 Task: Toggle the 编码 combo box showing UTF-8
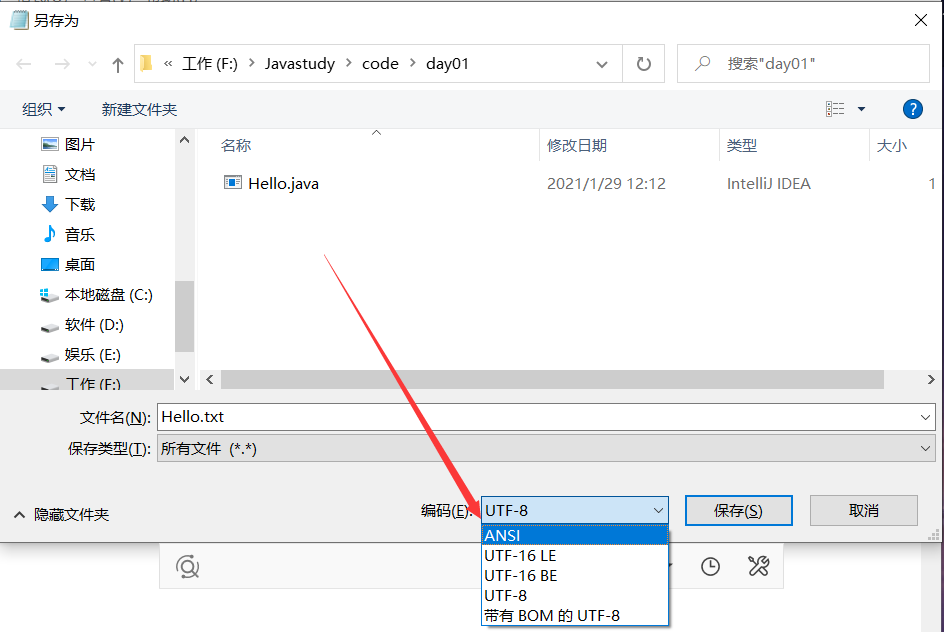pos(575,510)
